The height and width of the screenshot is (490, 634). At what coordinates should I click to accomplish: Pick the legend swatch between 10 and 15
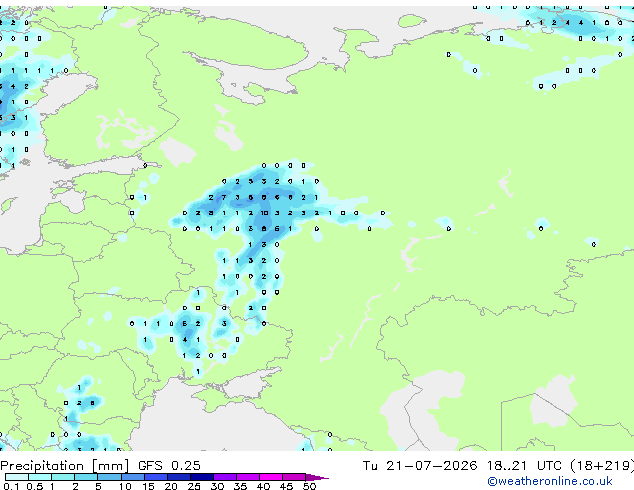point(132,477)
